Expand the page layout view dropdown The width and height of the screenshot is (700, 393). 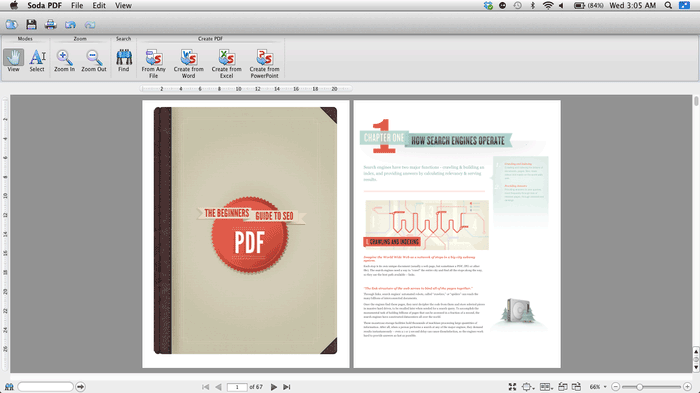coord(546,387)
